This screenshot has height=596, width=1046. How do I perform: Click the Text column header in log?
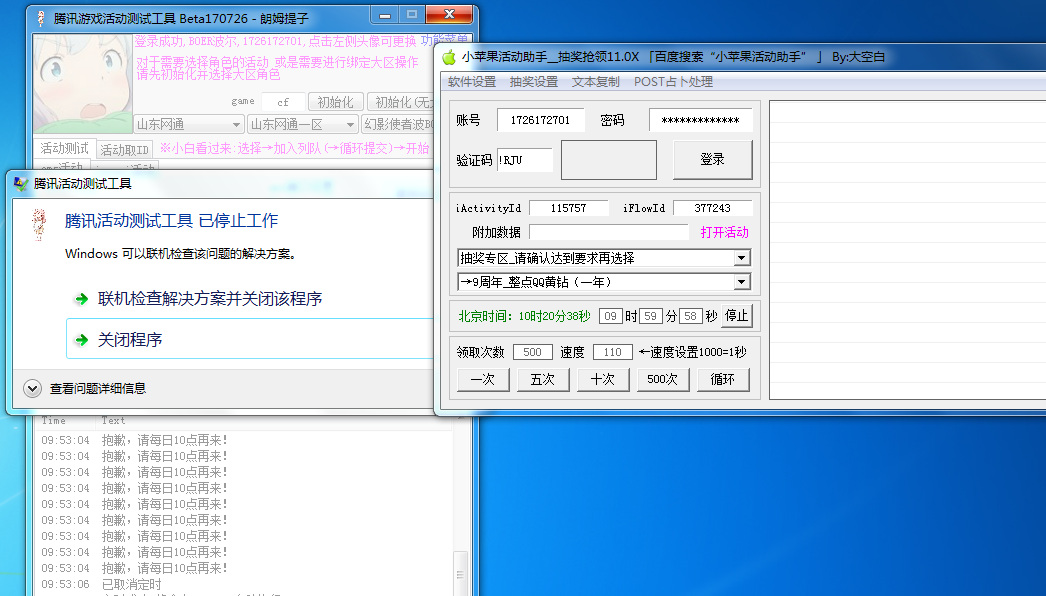pos(113,420)
